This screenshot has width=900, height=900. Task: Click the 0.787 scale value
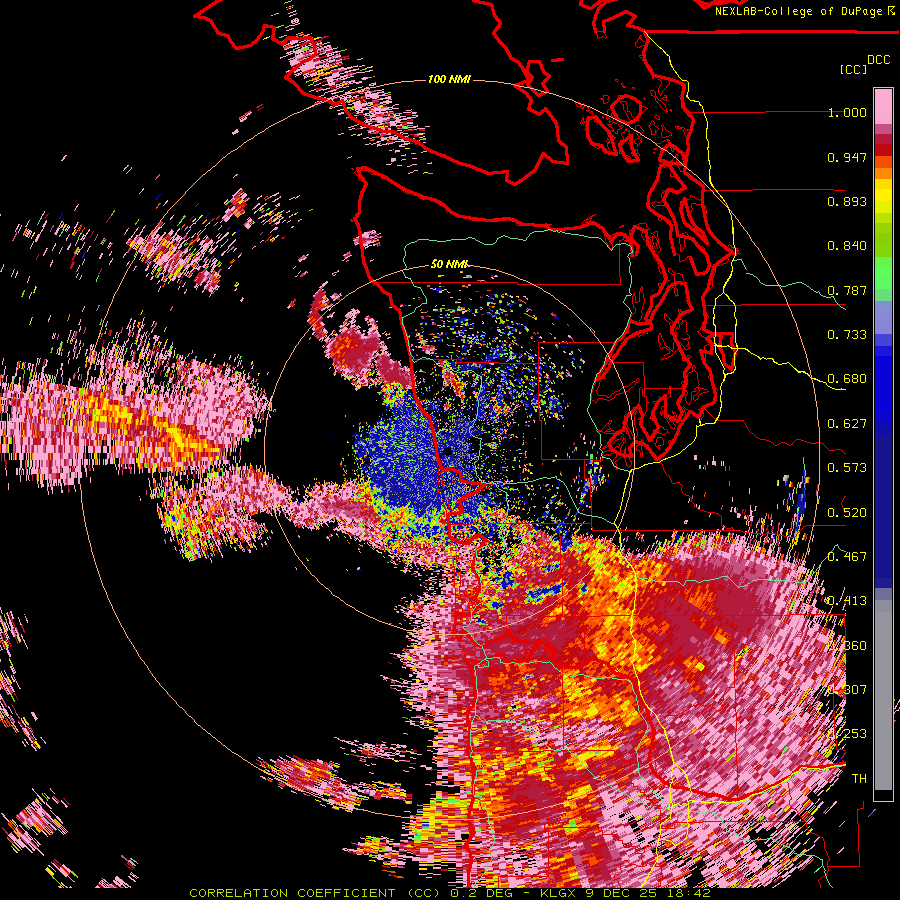[847, 290]
